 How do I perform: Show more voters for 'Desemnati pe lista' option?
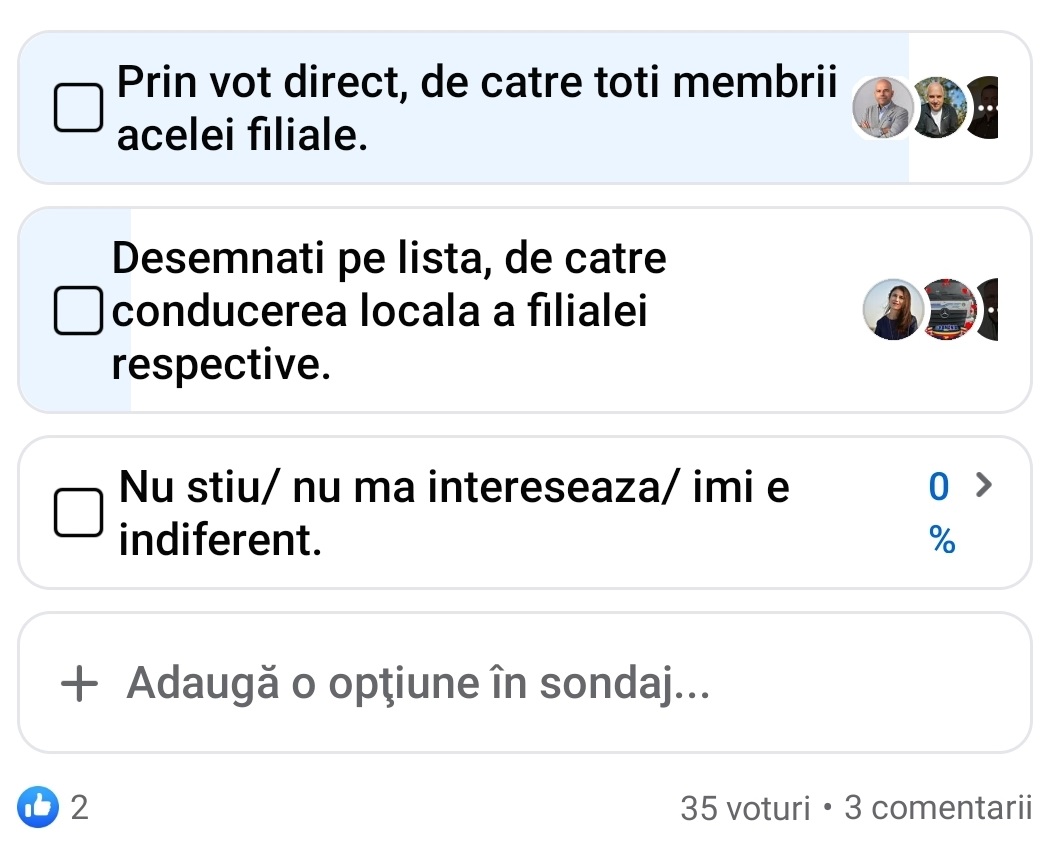[987, 310]
